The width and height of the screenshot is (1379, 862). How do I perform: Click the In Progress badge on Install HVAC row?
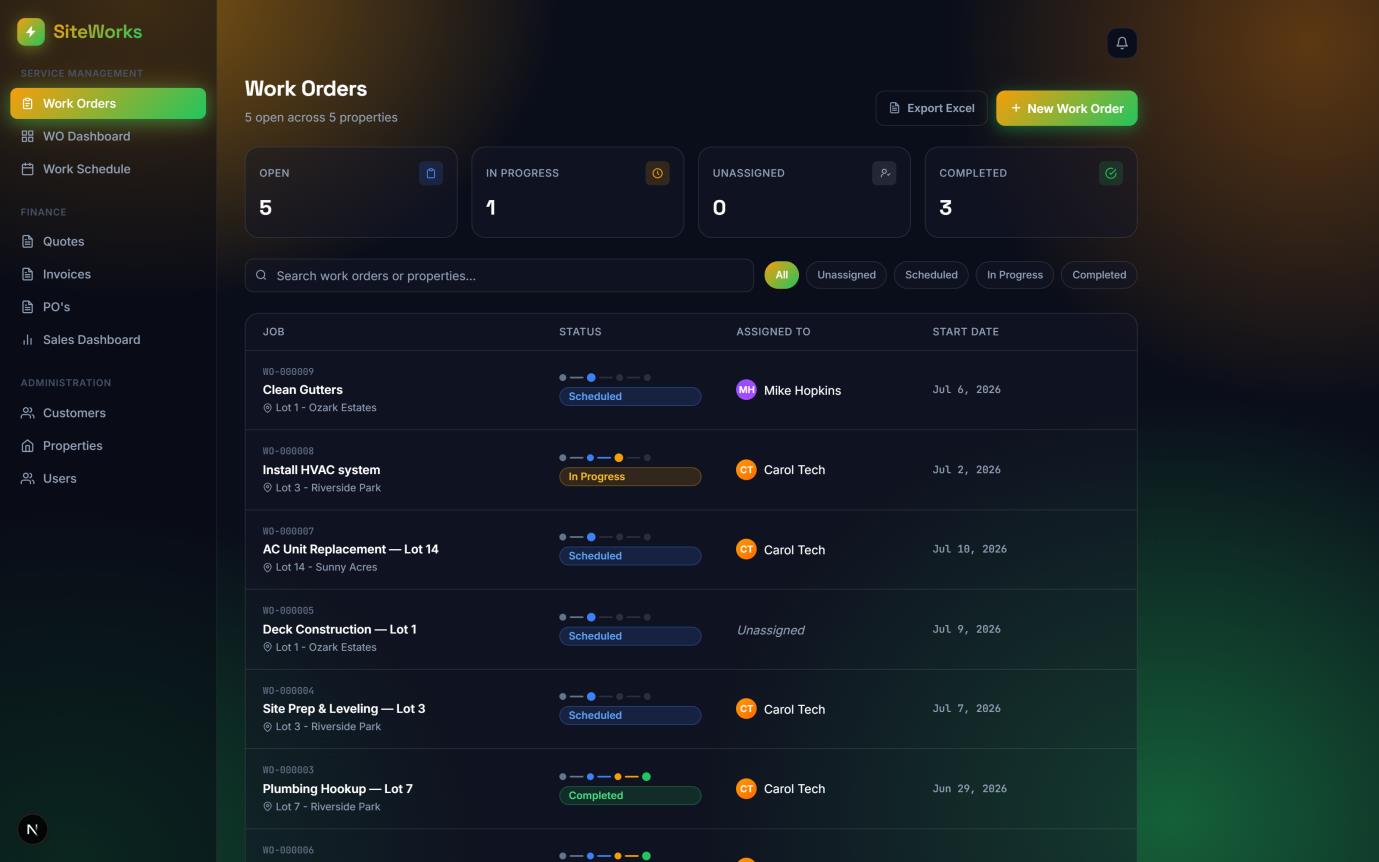(x=630, y=477)
